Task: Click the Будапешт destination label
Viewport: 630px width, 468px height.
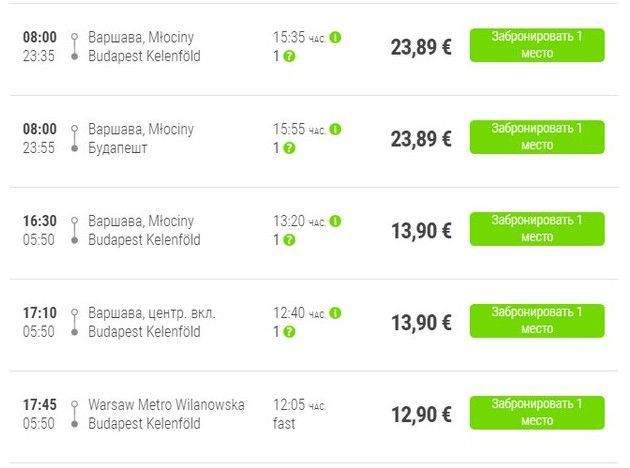Action: (117, 148)
